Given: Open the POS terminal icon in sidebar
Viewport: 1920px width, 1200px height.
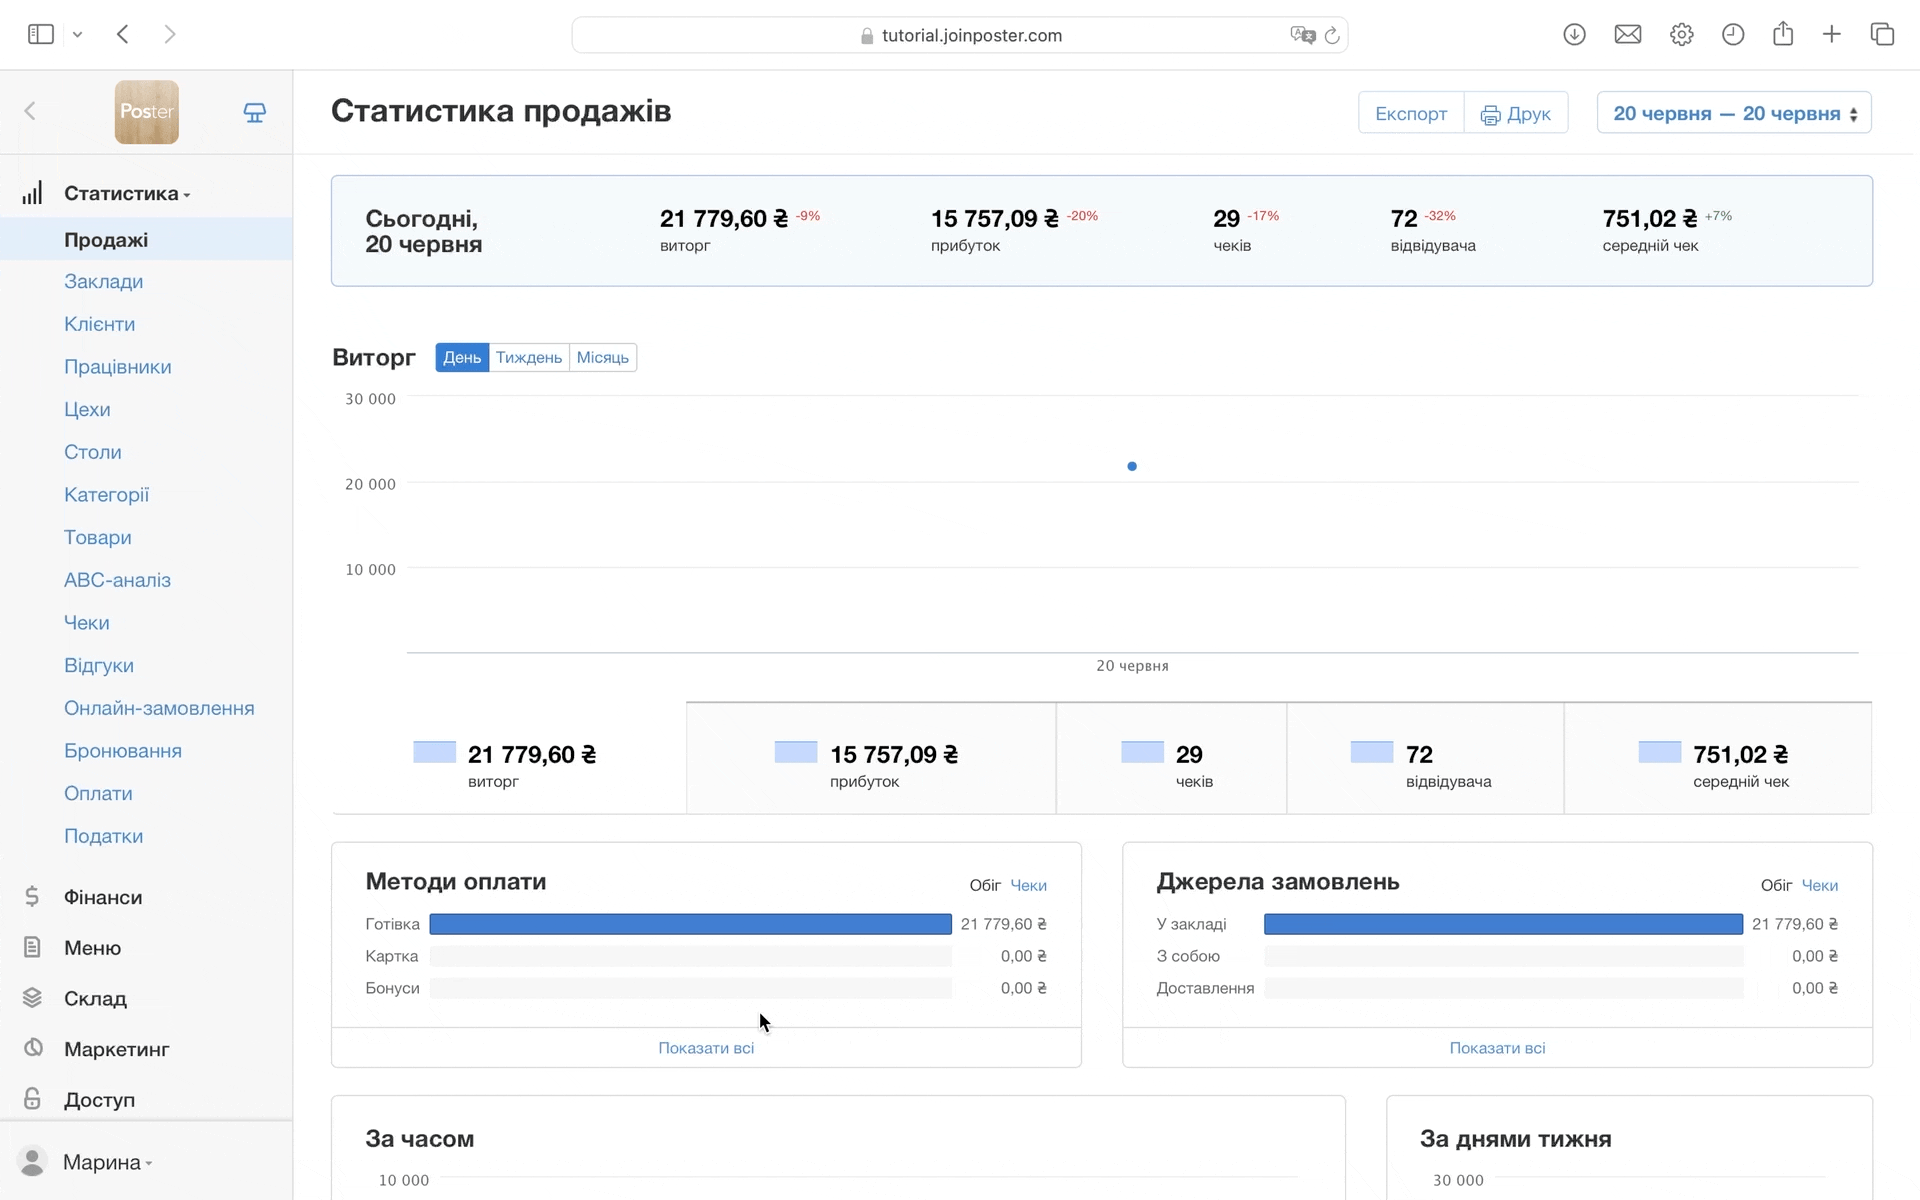Looking at the screenshot, I should click(255, 112).
